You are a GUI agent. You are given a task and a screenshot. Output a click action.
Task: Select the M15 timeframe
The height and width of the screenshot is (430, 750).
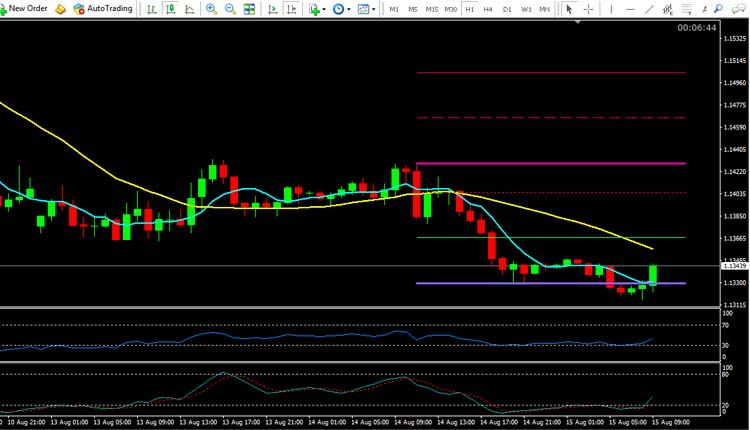click(432, 9)
